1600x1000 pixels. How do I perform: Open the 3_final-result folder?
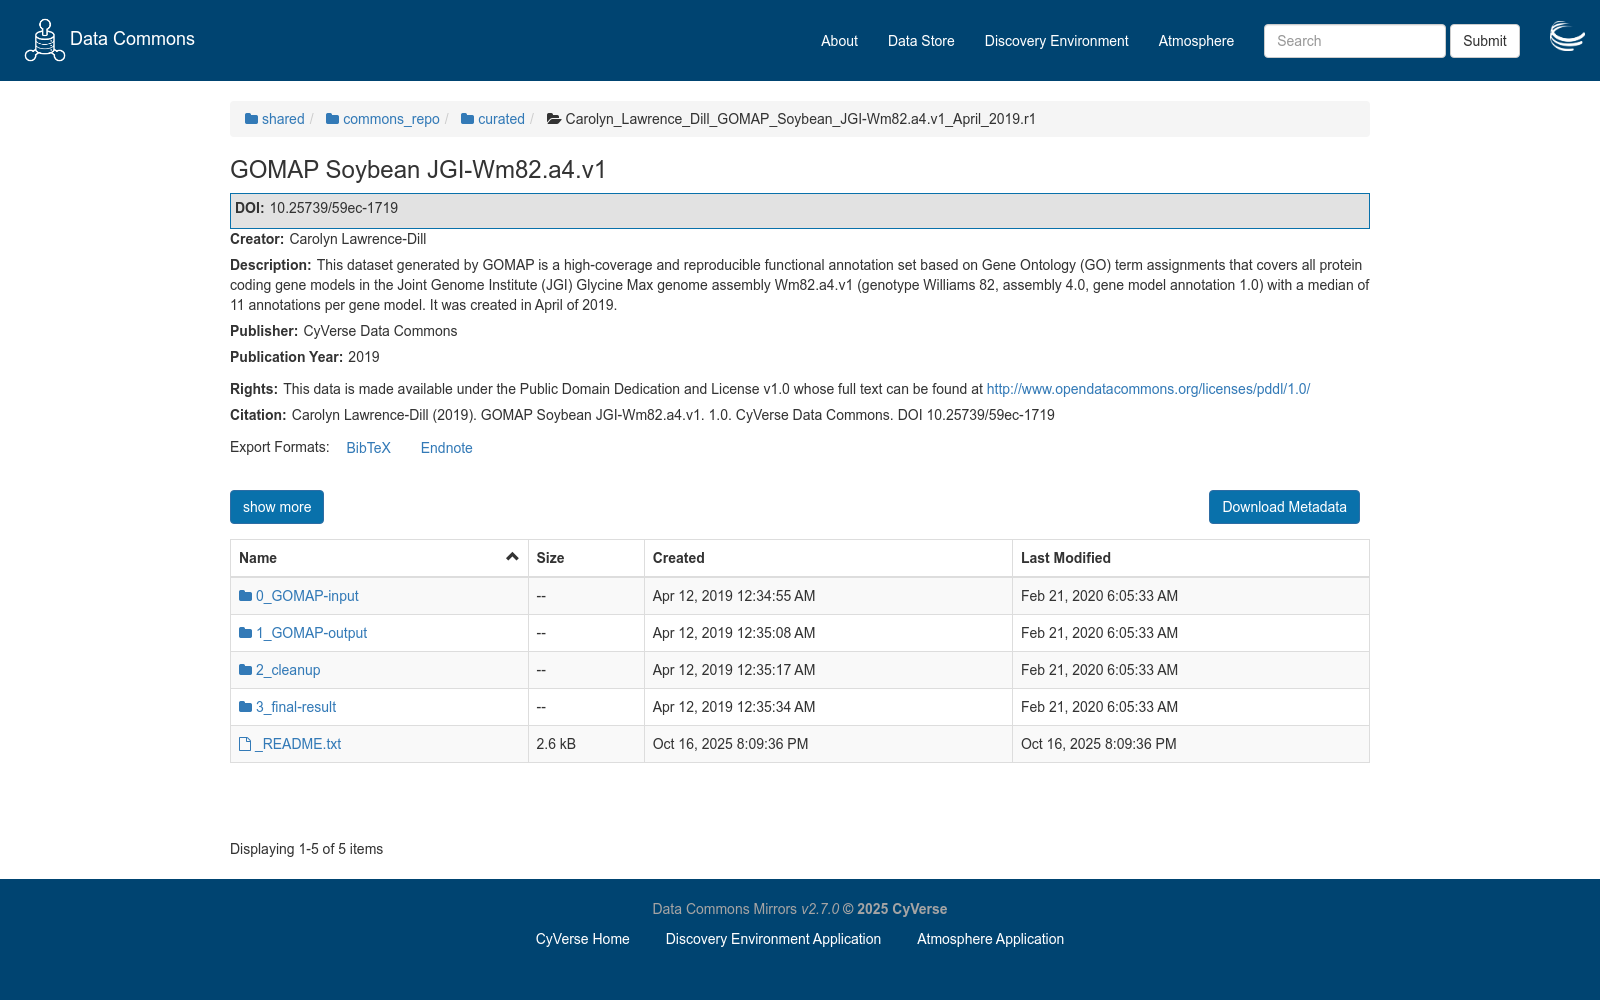pos(296,707)
